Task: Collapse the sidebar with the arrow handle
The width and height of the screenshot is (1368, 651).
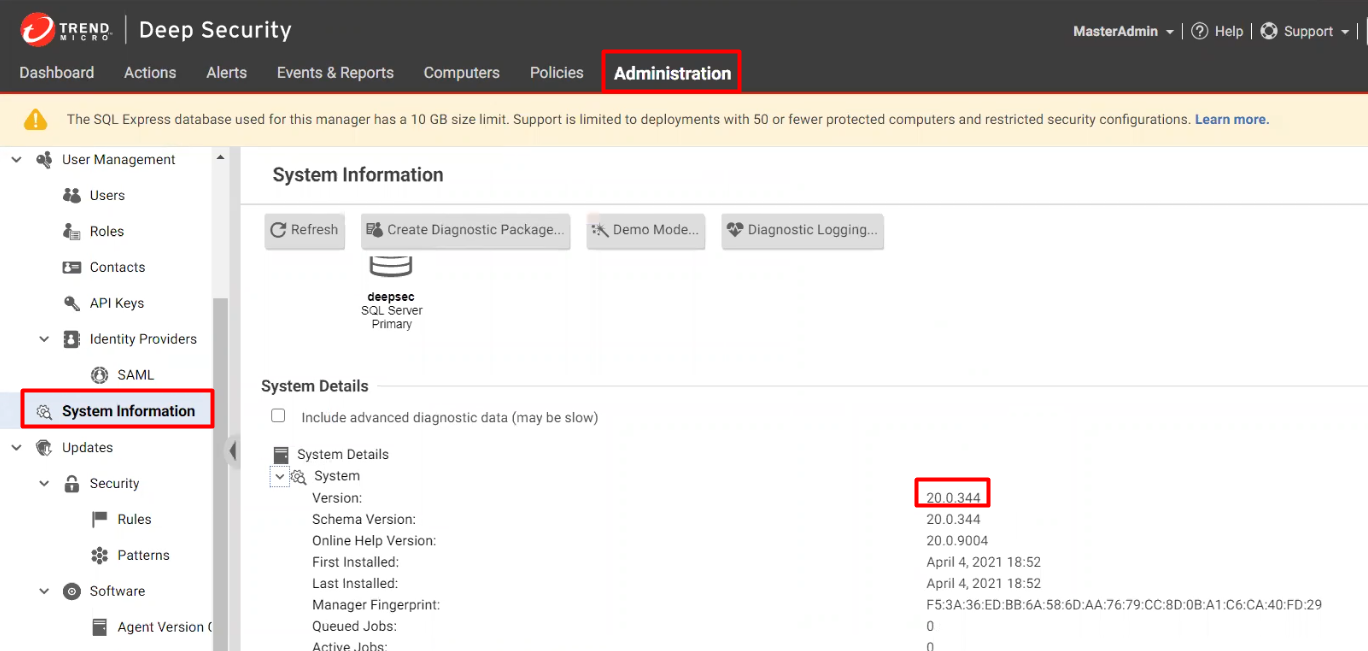Action: [x=233, y=451]
